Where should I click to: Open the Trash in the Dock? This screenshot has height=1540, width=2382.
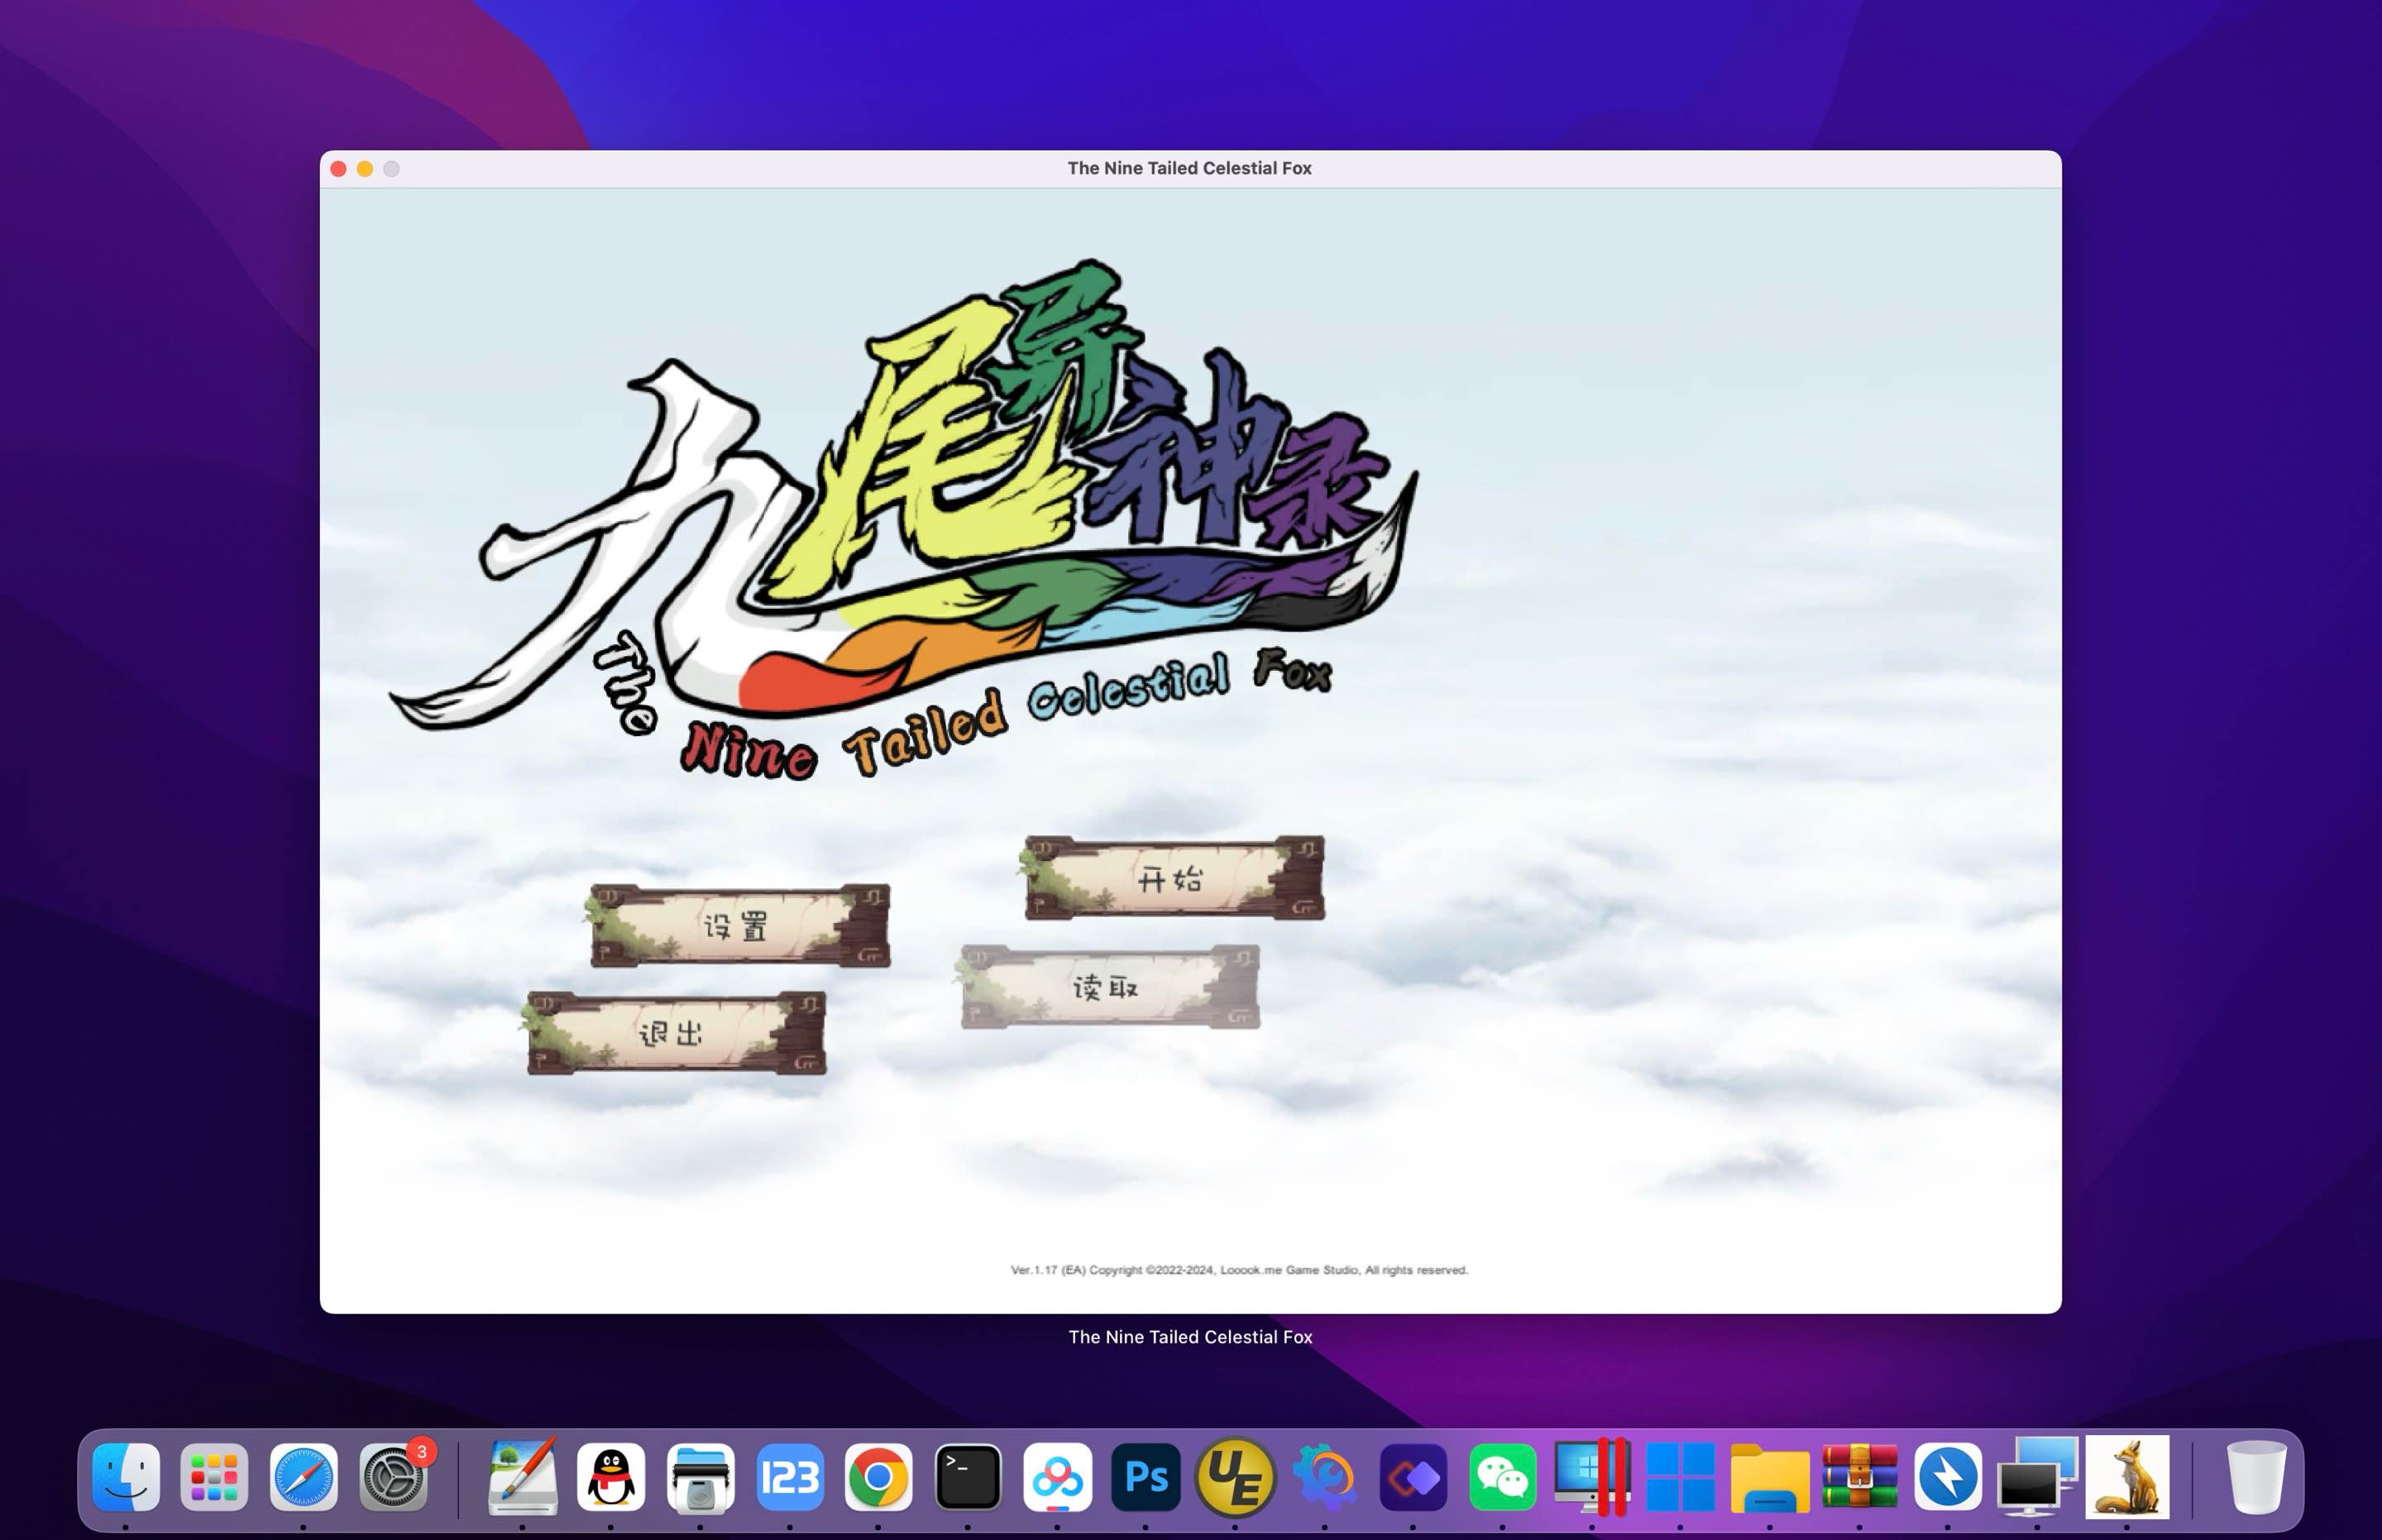(2257, 1477)
